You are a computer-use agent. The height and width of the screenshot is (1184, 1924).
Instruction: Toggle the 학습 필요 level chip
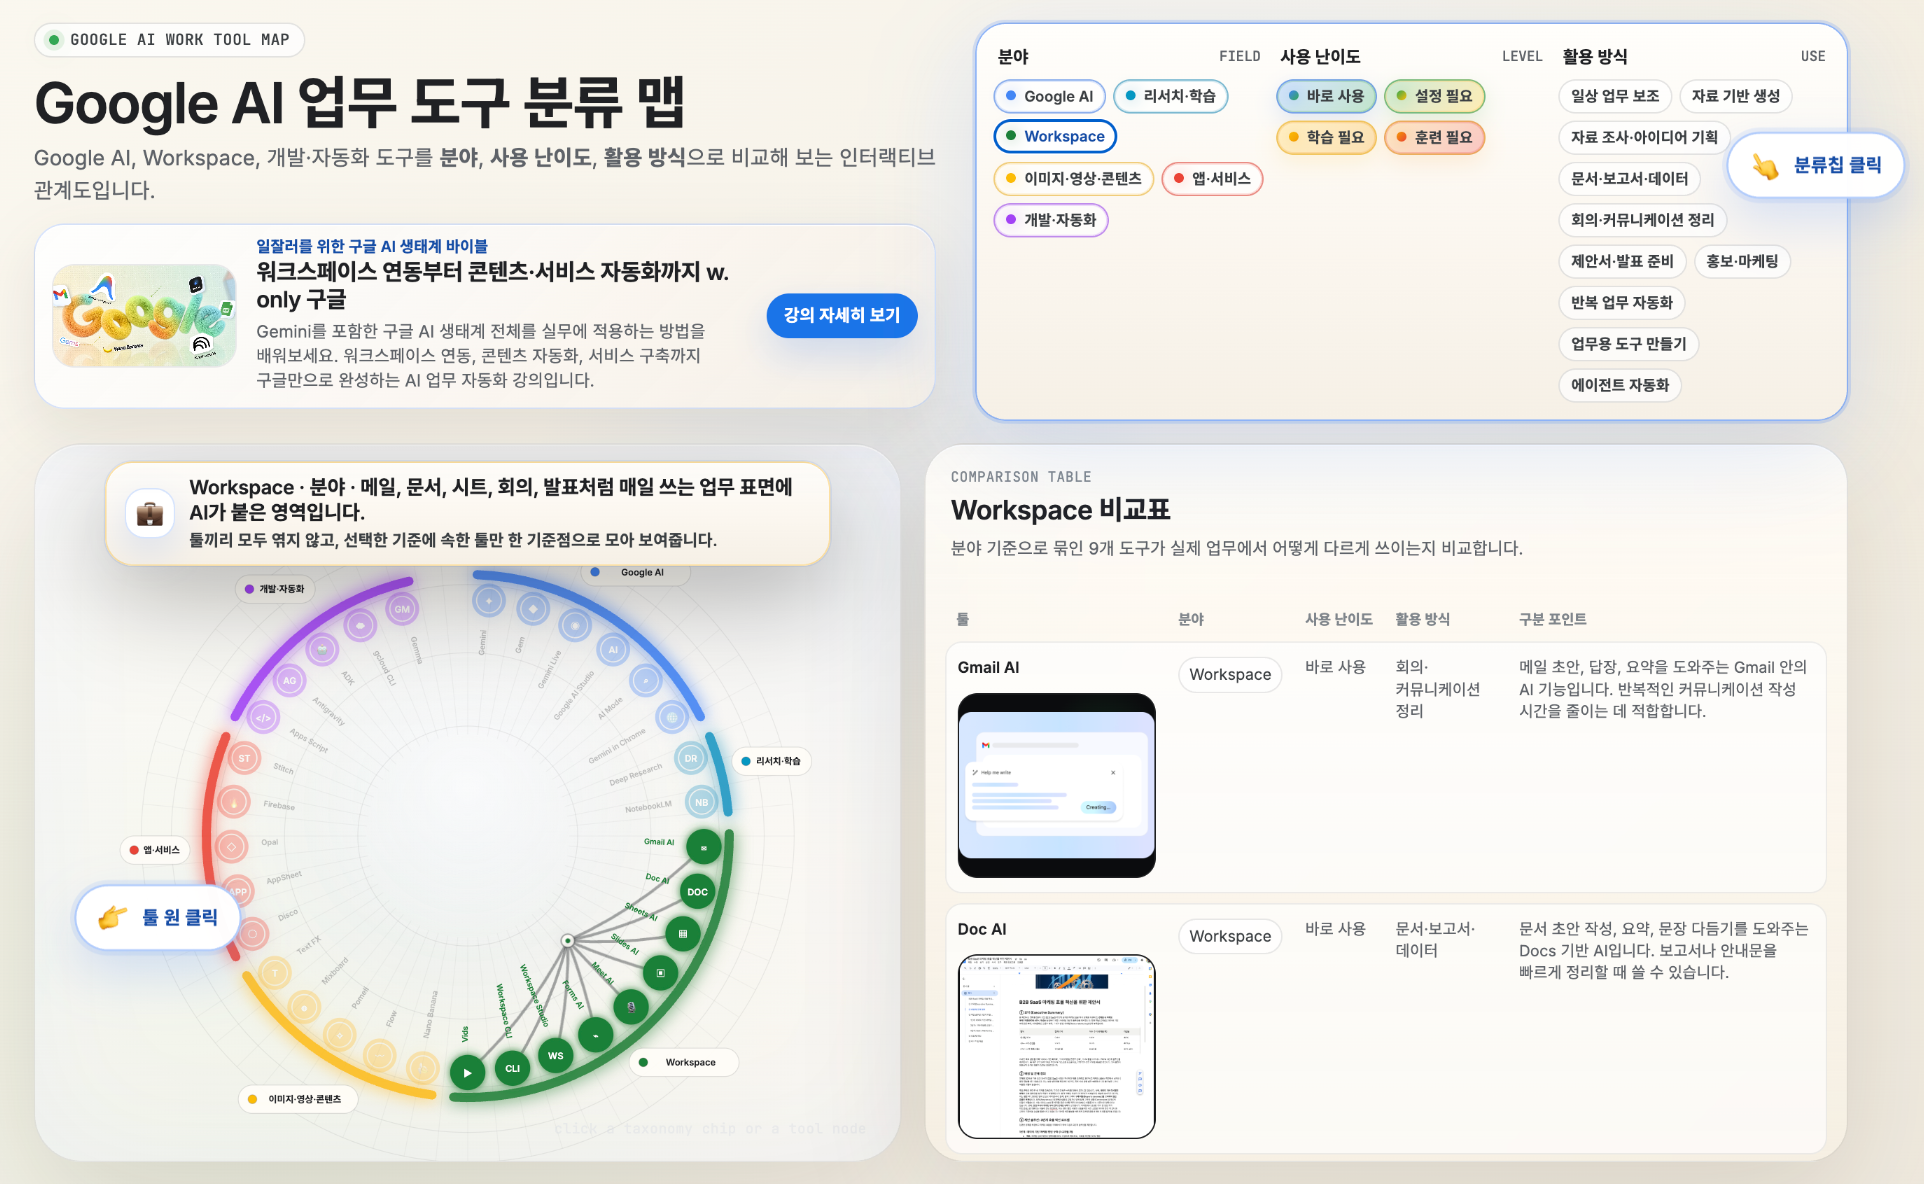point(1326,137)
